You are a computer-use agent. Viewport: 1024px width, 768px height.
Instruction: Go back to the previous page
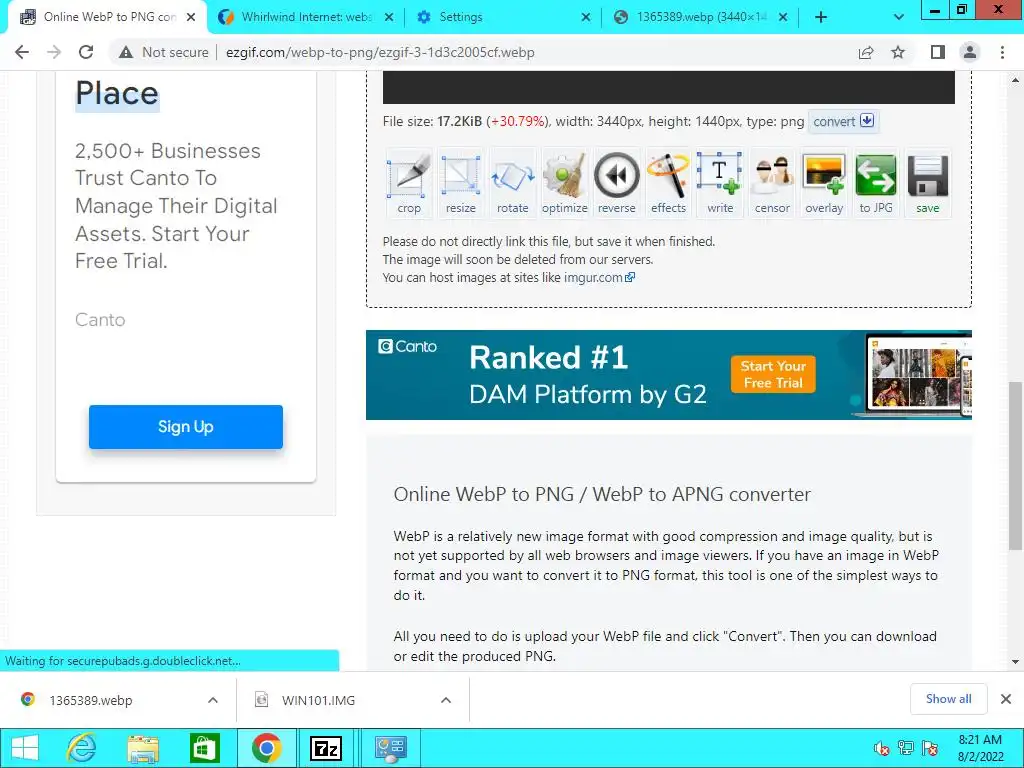pos(22,52)
